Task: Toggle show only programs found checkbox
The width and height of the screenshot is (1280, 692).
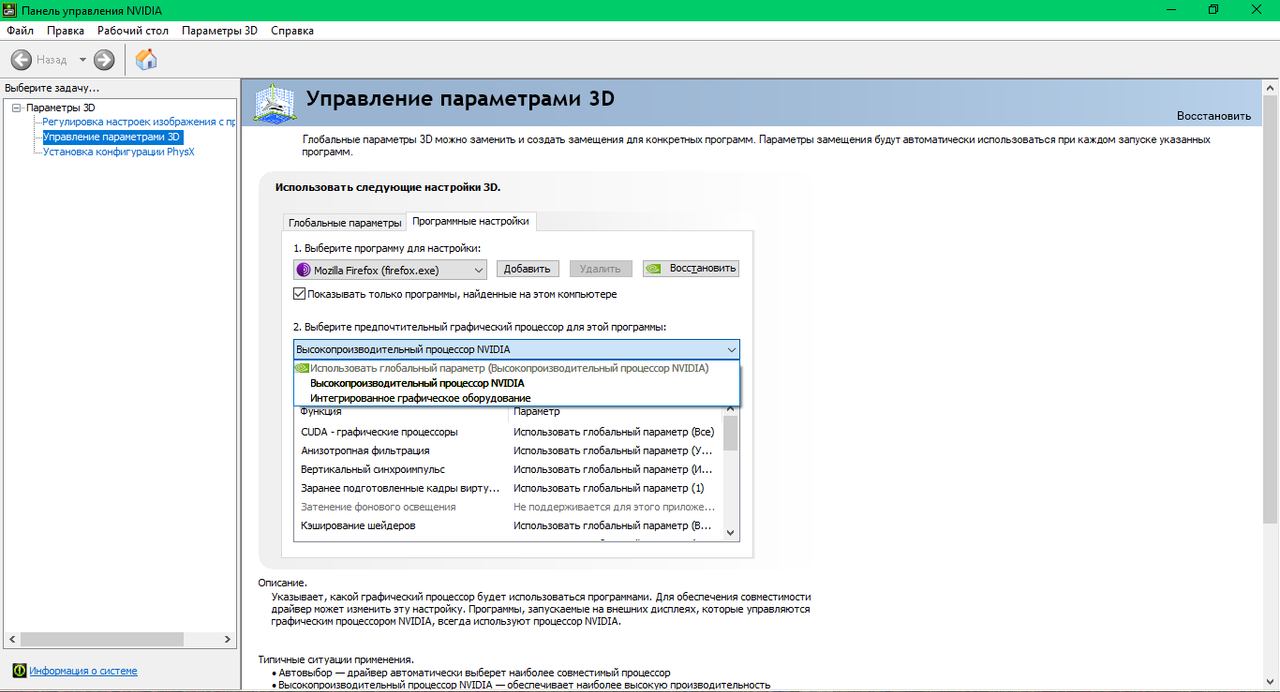Action: click(x=299, y=294)
